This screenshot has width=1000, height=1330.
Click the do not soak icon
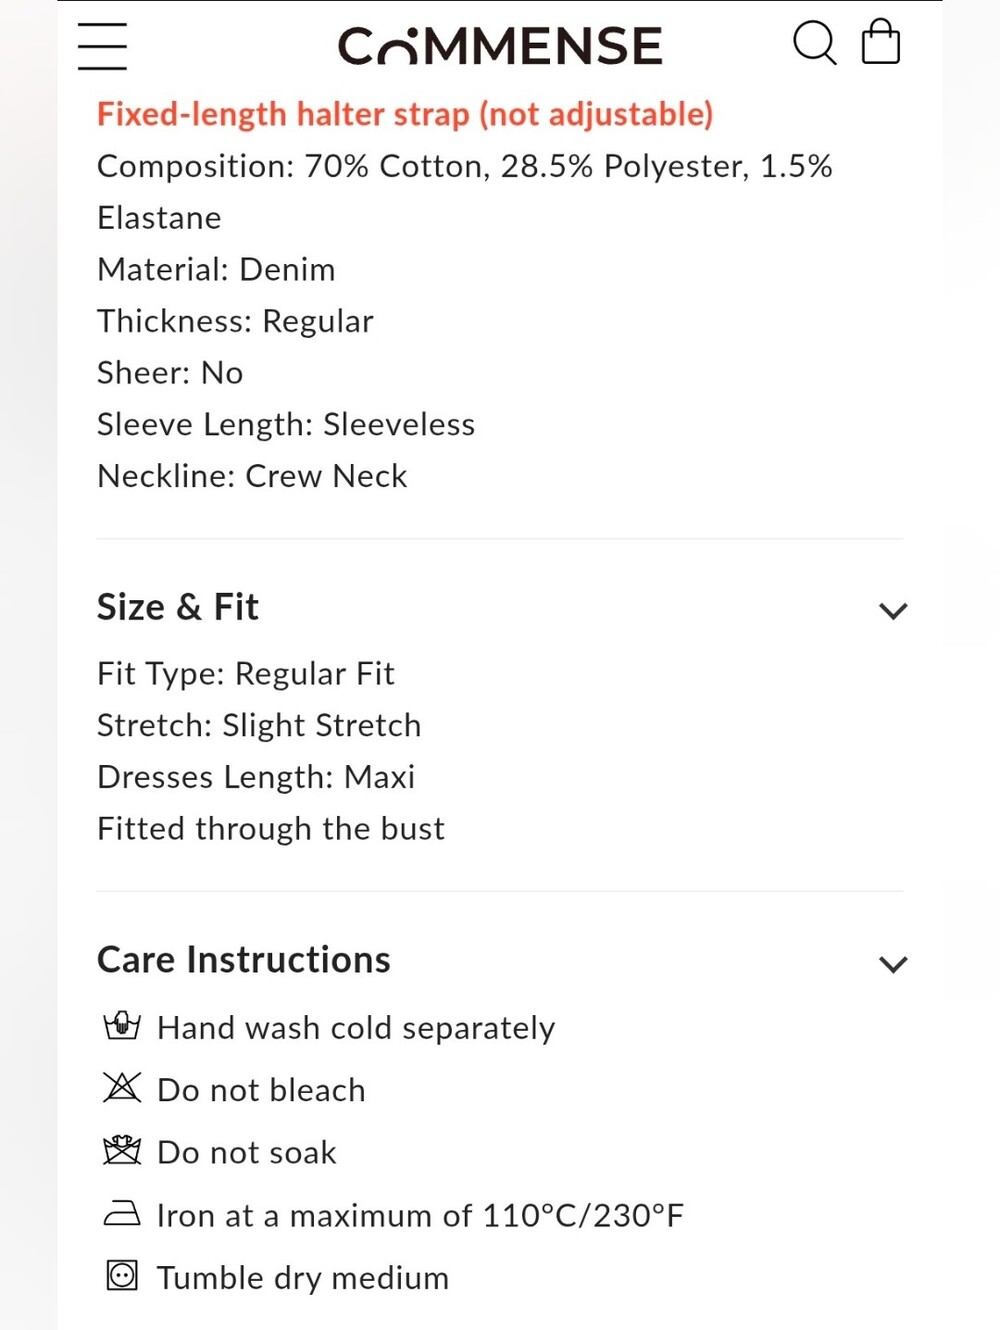(122, 1150)
